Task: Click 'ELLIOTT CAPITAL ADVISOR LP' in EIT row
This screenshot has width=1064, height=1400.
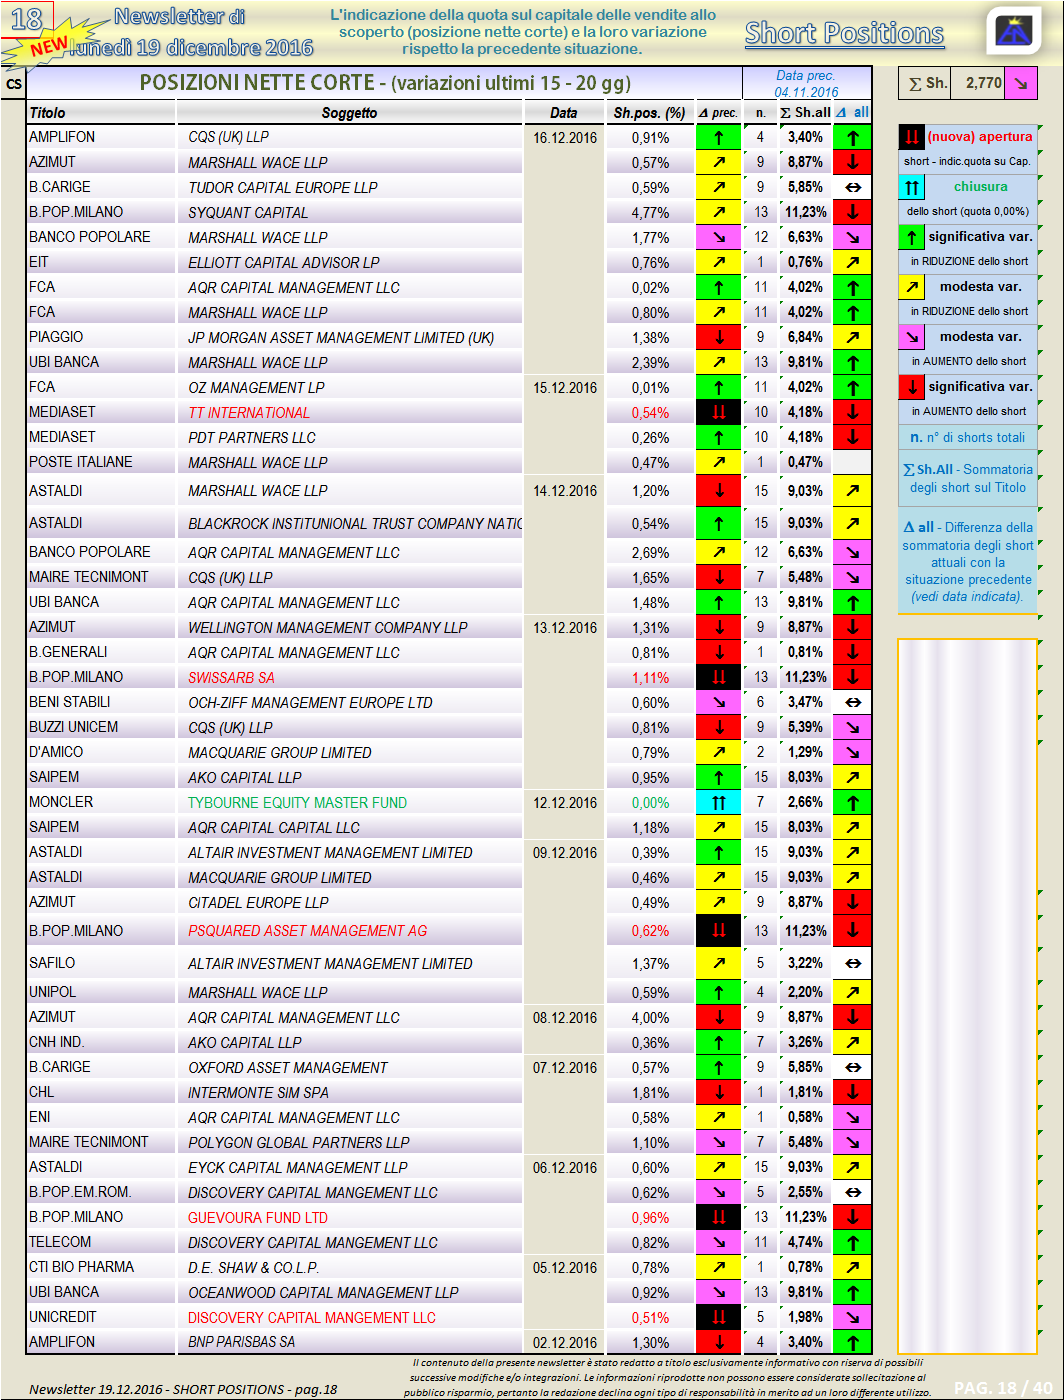Action: click(x=284, y=263)
